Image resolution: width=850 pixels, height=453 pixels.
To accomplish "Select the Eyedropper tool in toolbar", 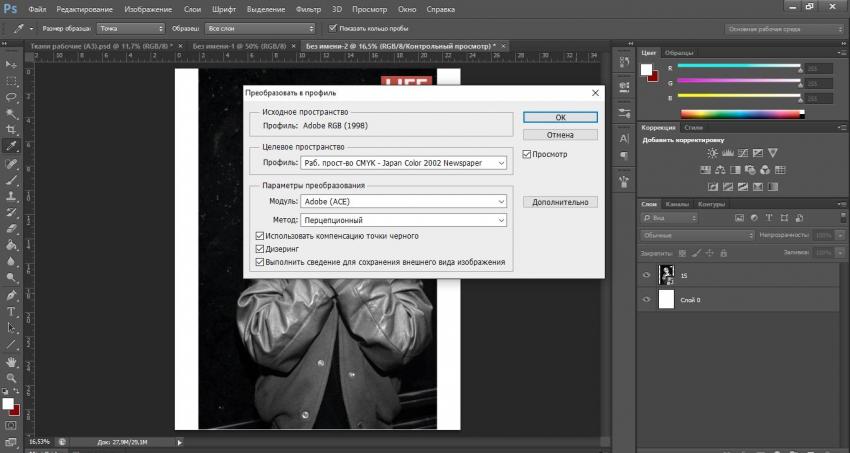I will pyautogui.click(x=12, y=147).
